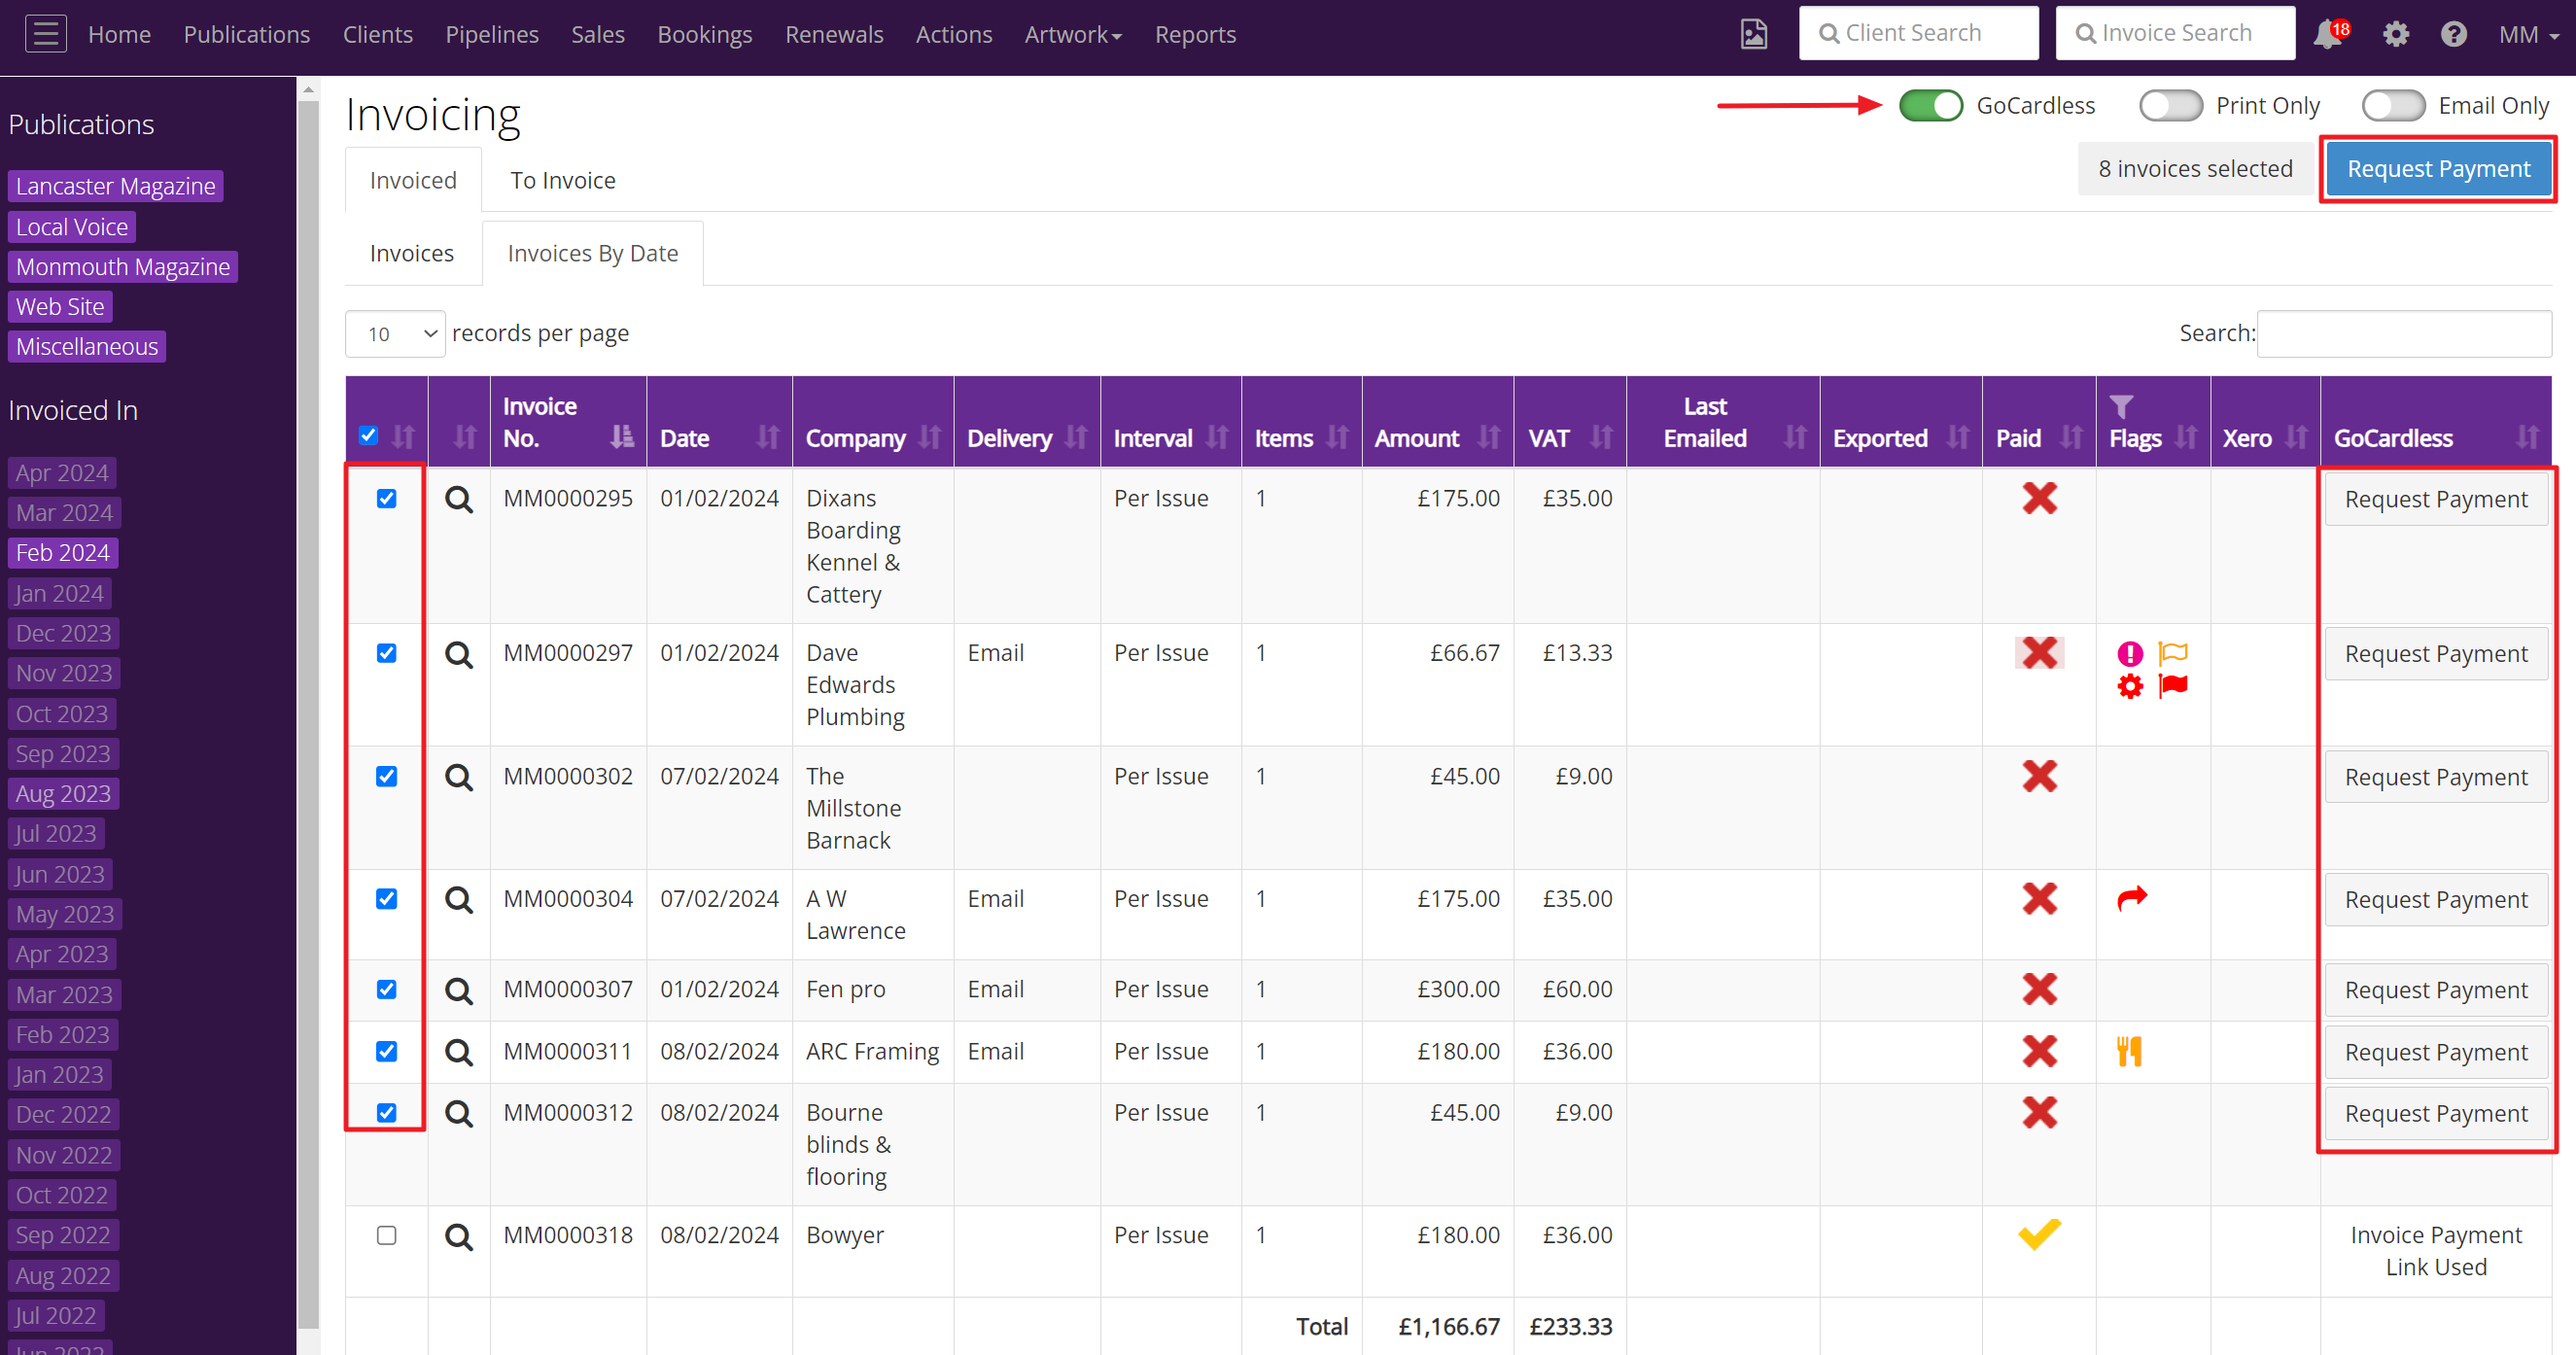This screenshot has height=1355, width=2576.
Task: Click the Flags column filter funnel icon
Action: pyautogui.click(x=2121, y=406)
